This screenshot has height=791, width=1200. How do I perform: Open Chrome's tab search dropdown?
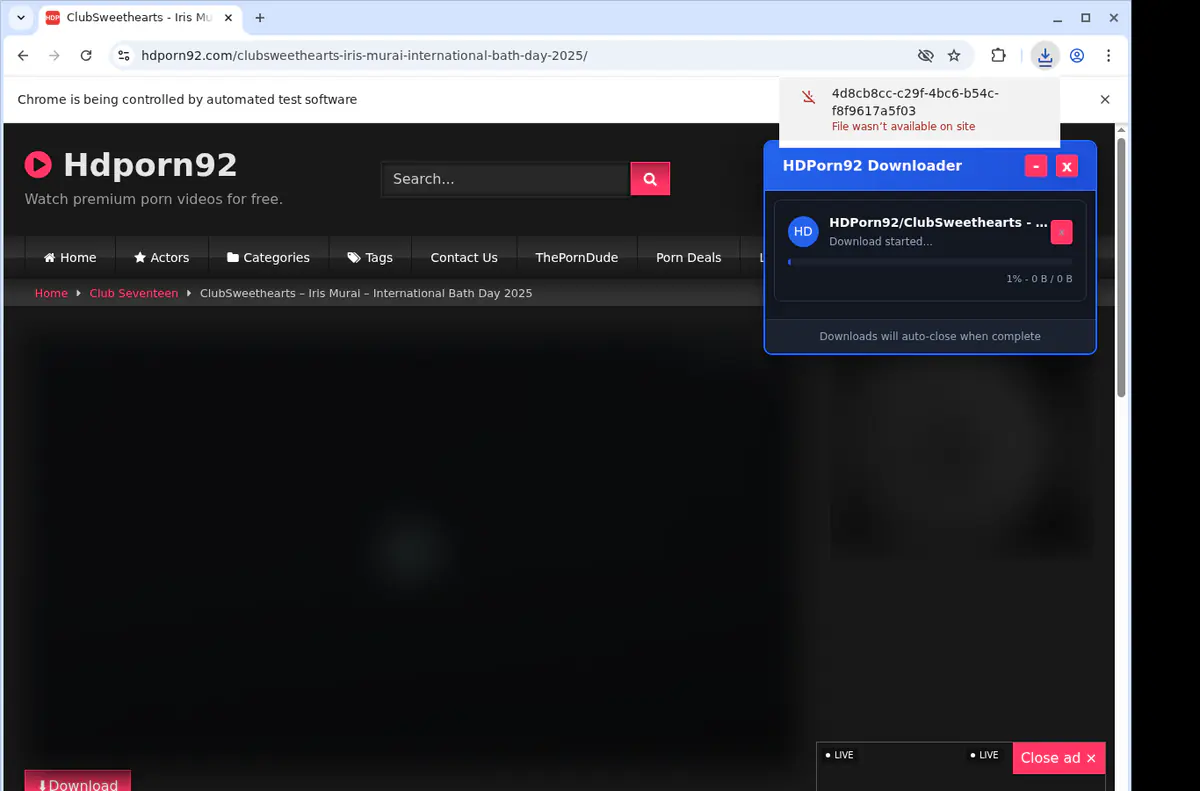21,18
